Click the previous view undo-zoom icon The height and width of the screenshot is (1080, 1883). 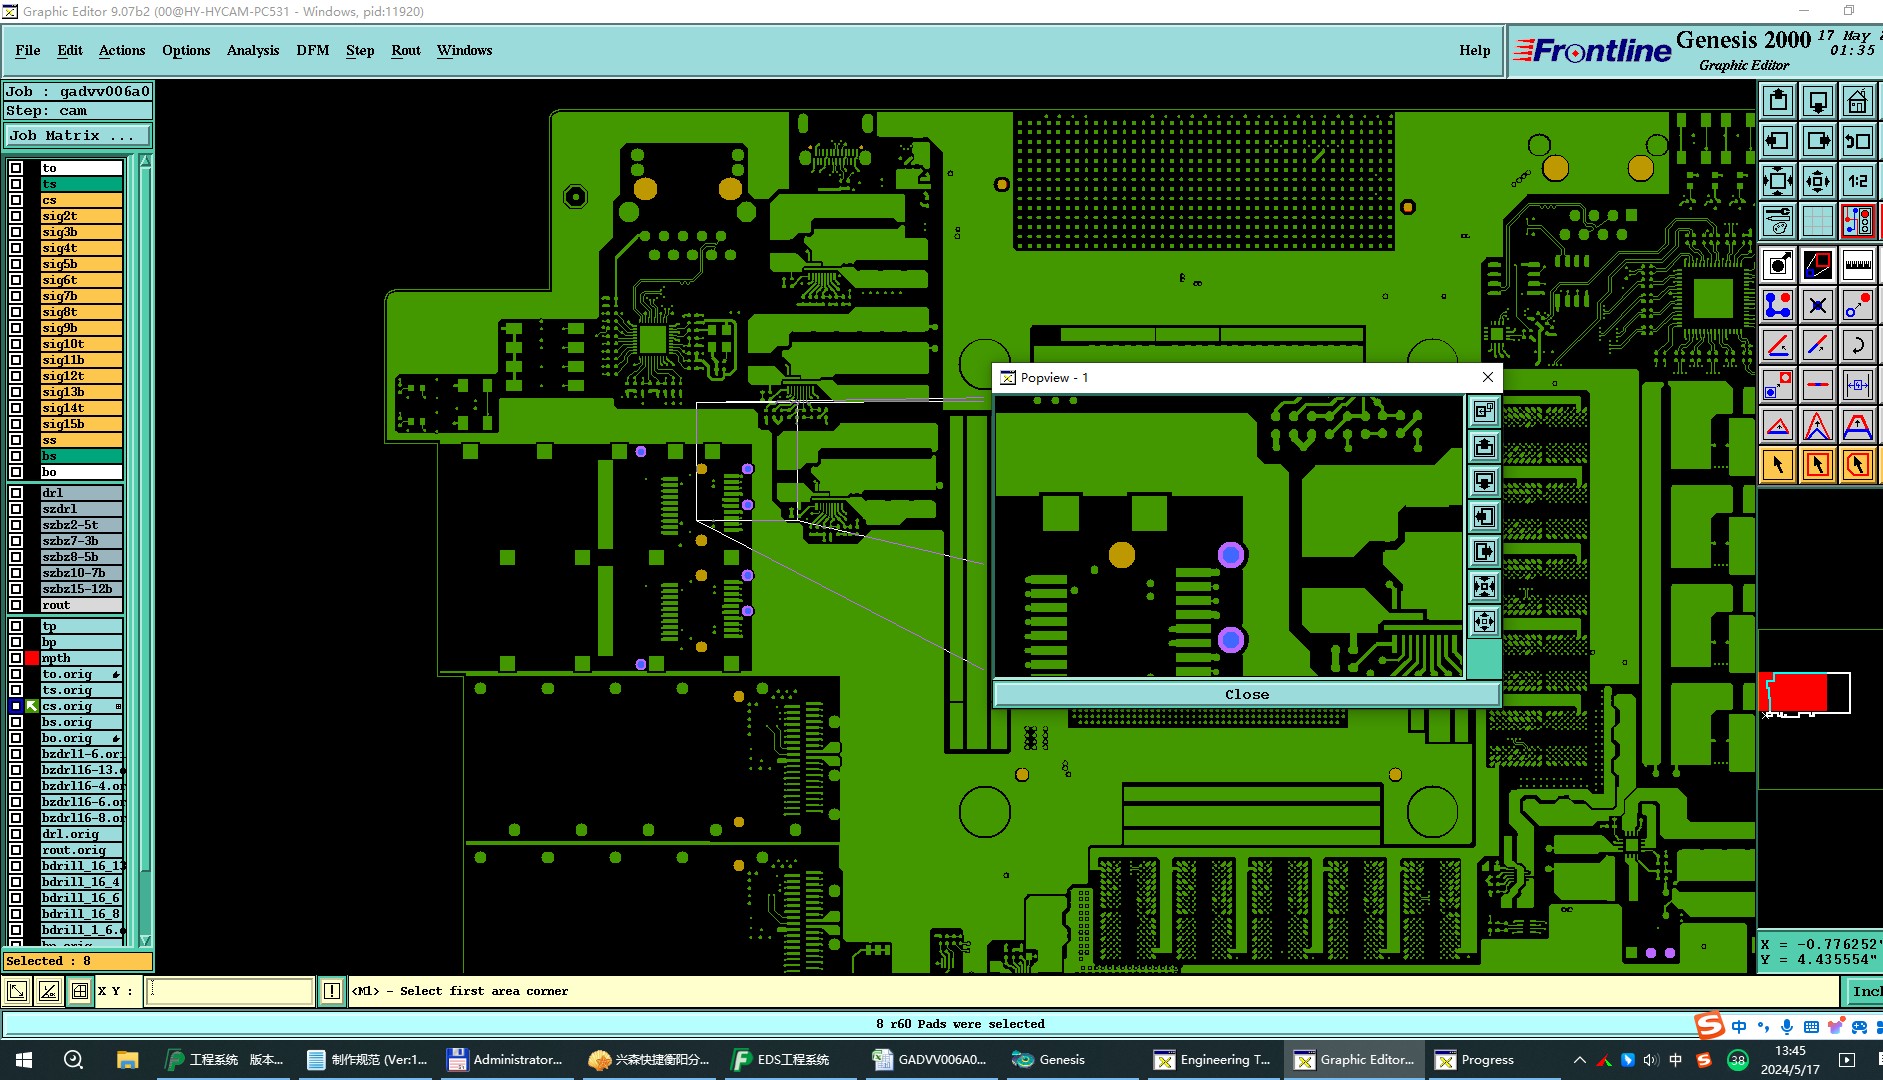[x=1857, y=141]
